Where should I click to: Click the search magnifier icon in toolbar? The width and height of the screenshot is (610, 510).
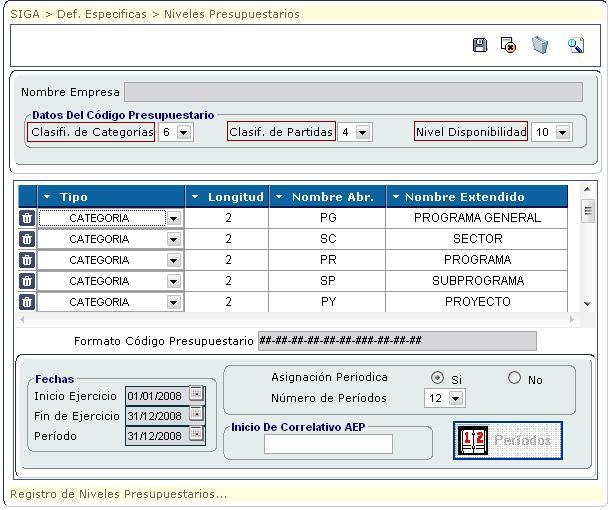point(575,45)
